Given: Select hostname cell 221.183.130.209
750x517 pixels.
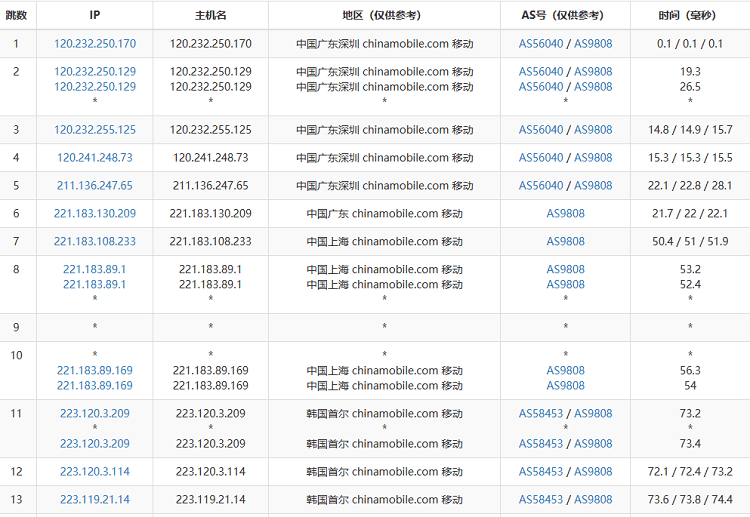Looking at the screenshot, I should click(x=210, y=213).
